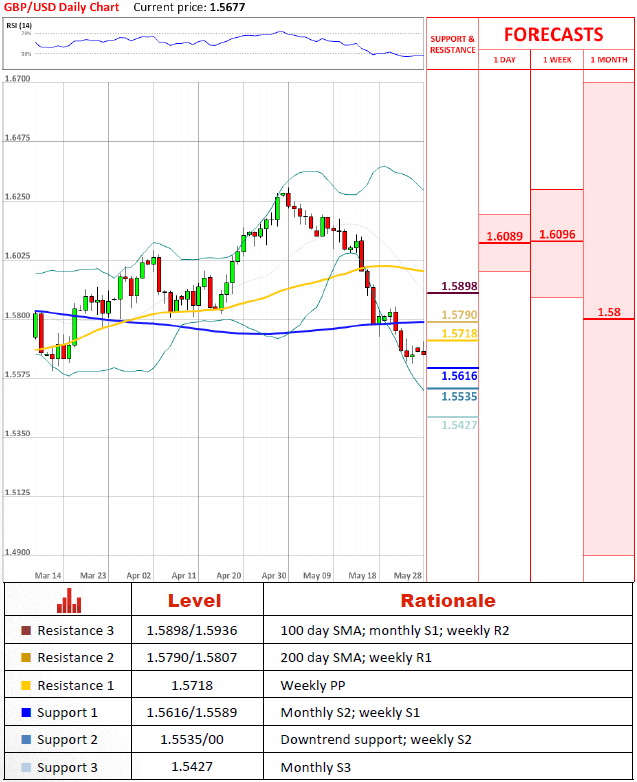The height and width of the screenshot is (782, 637).
Task: Click the May 18 date axis label
Action: (x=362, y=576)
